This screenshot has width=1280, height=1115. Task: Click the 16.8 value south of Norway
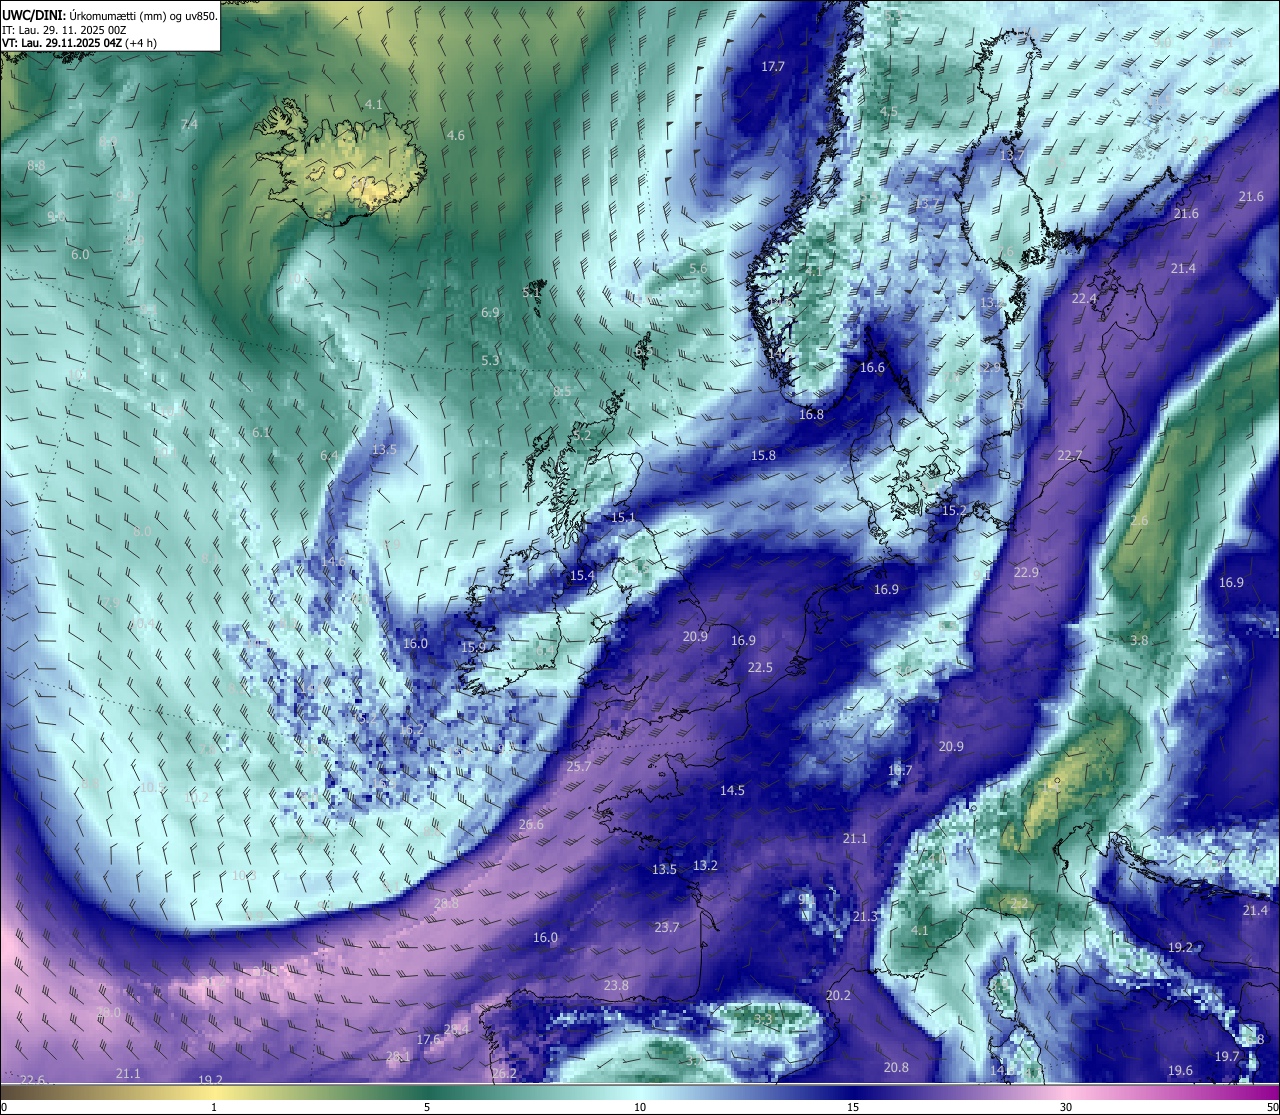tap(811, 415)
